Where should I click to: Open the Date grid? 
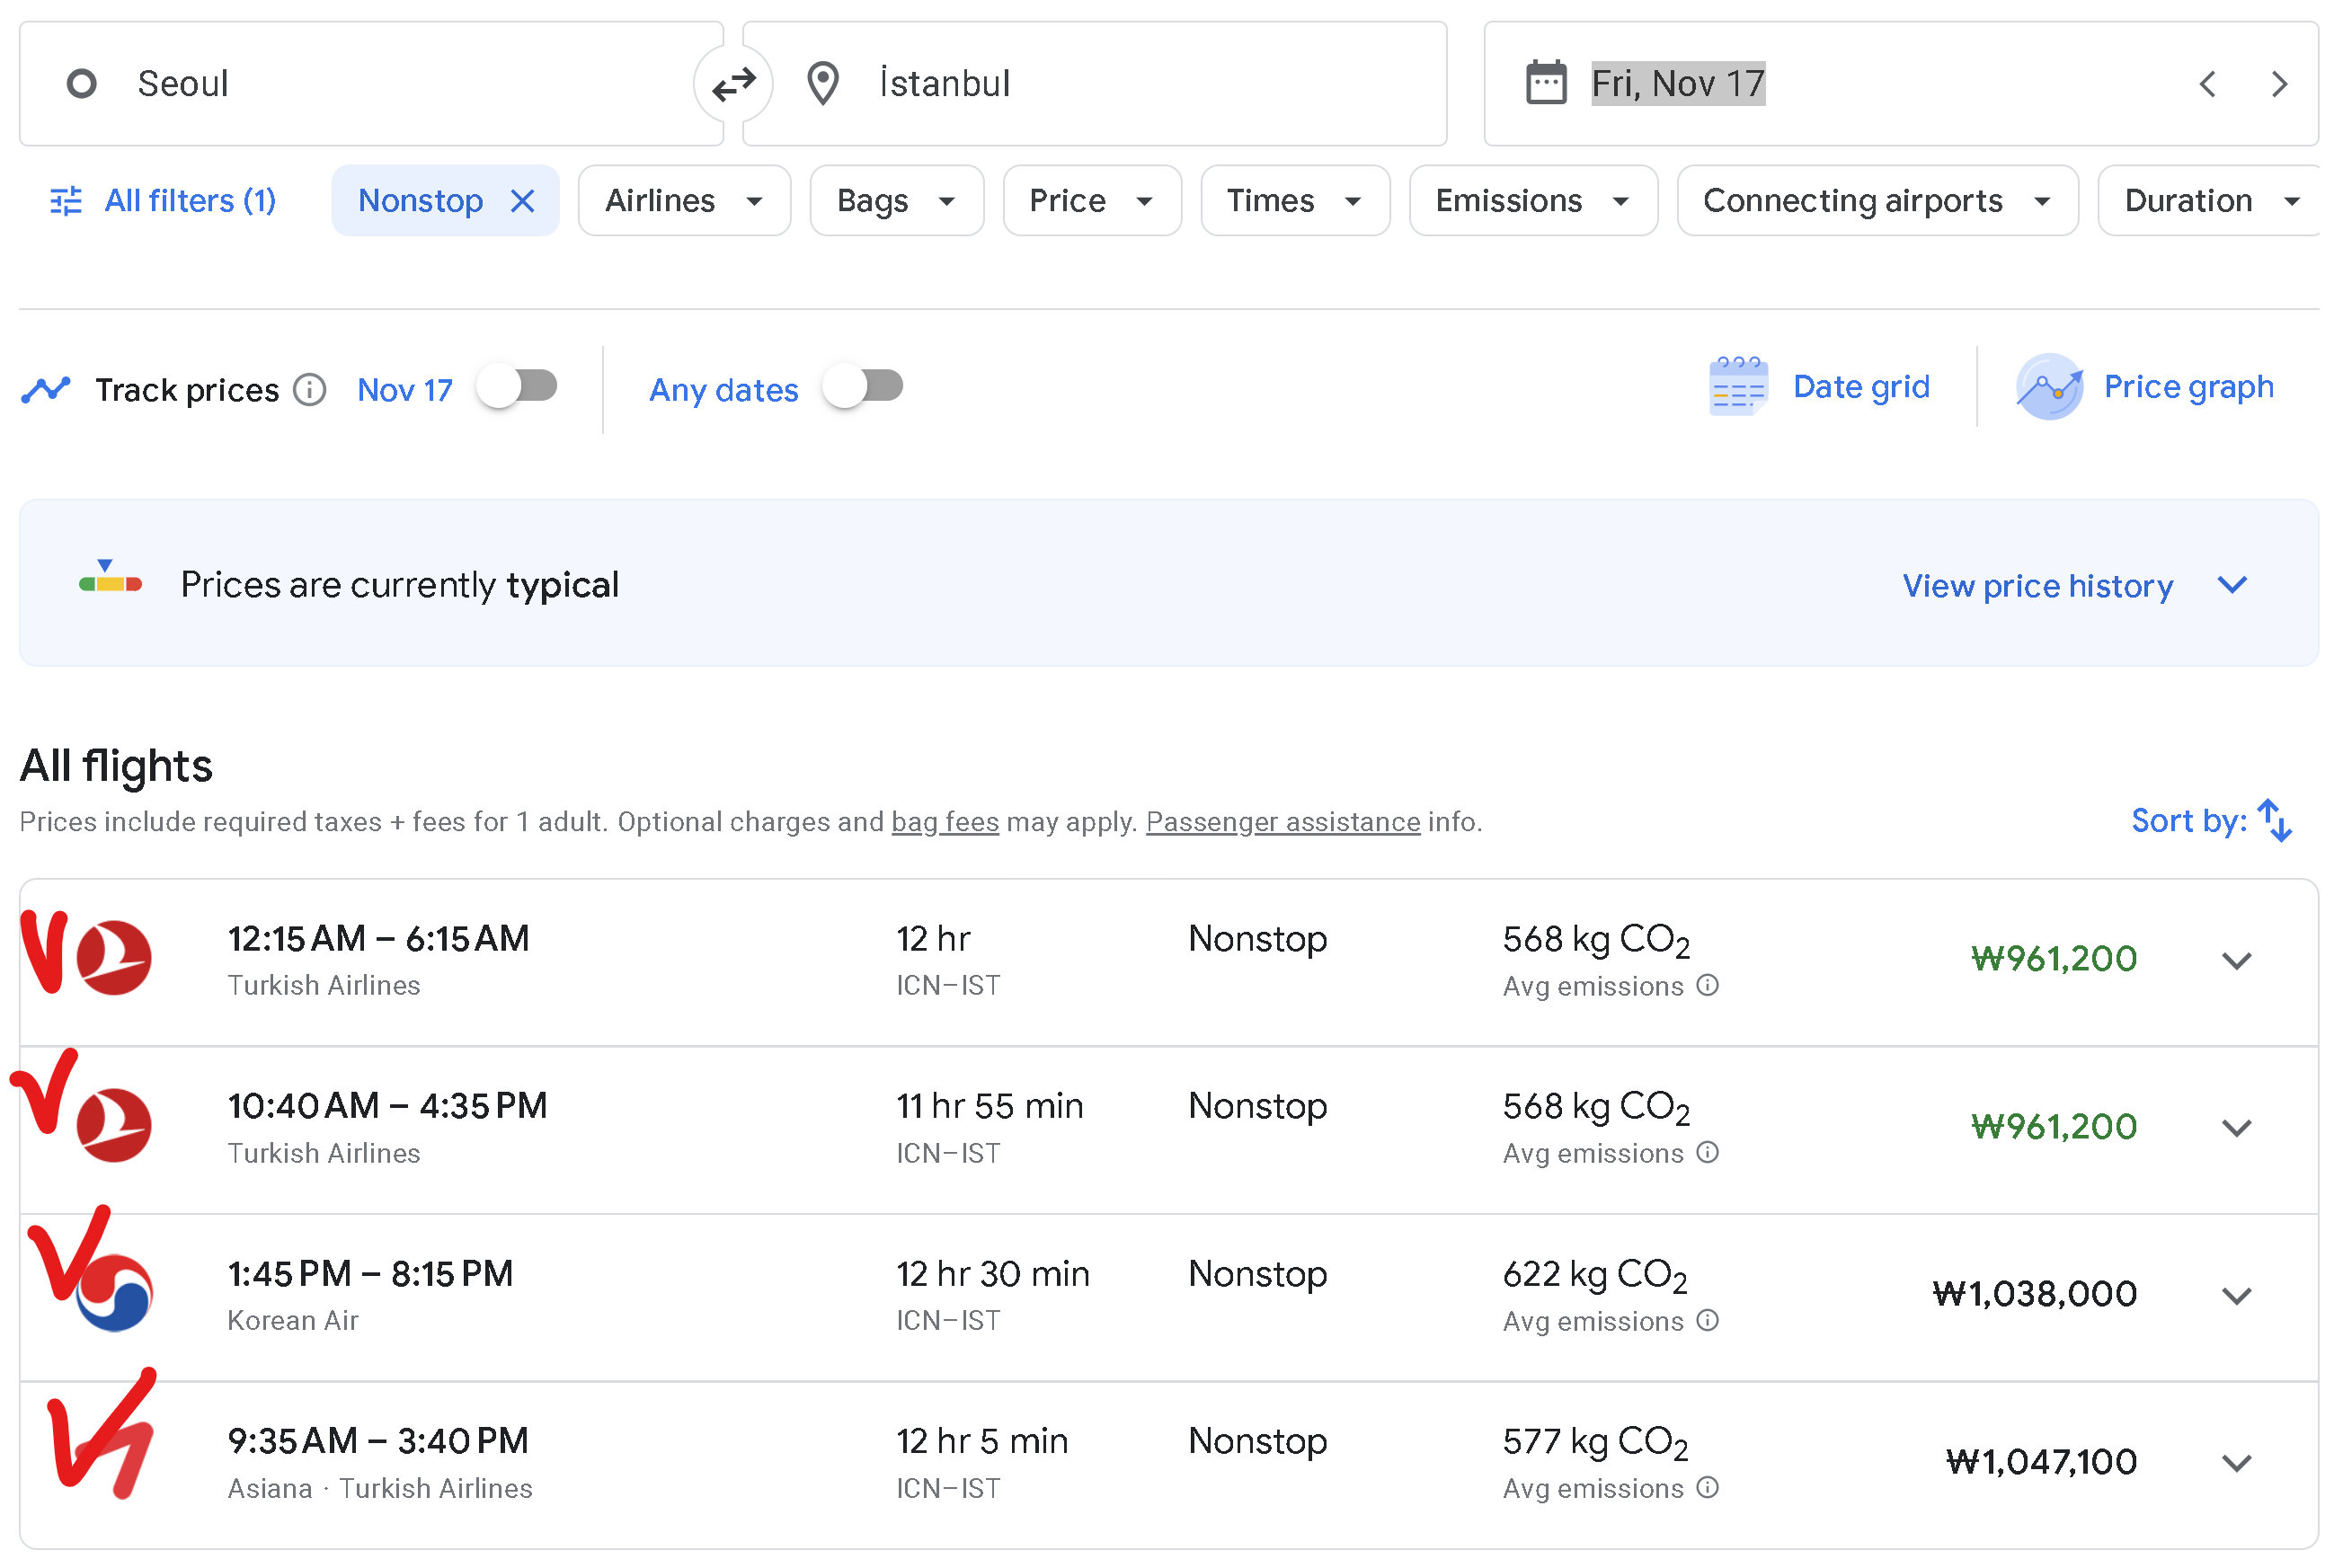tap(1820, 387)
